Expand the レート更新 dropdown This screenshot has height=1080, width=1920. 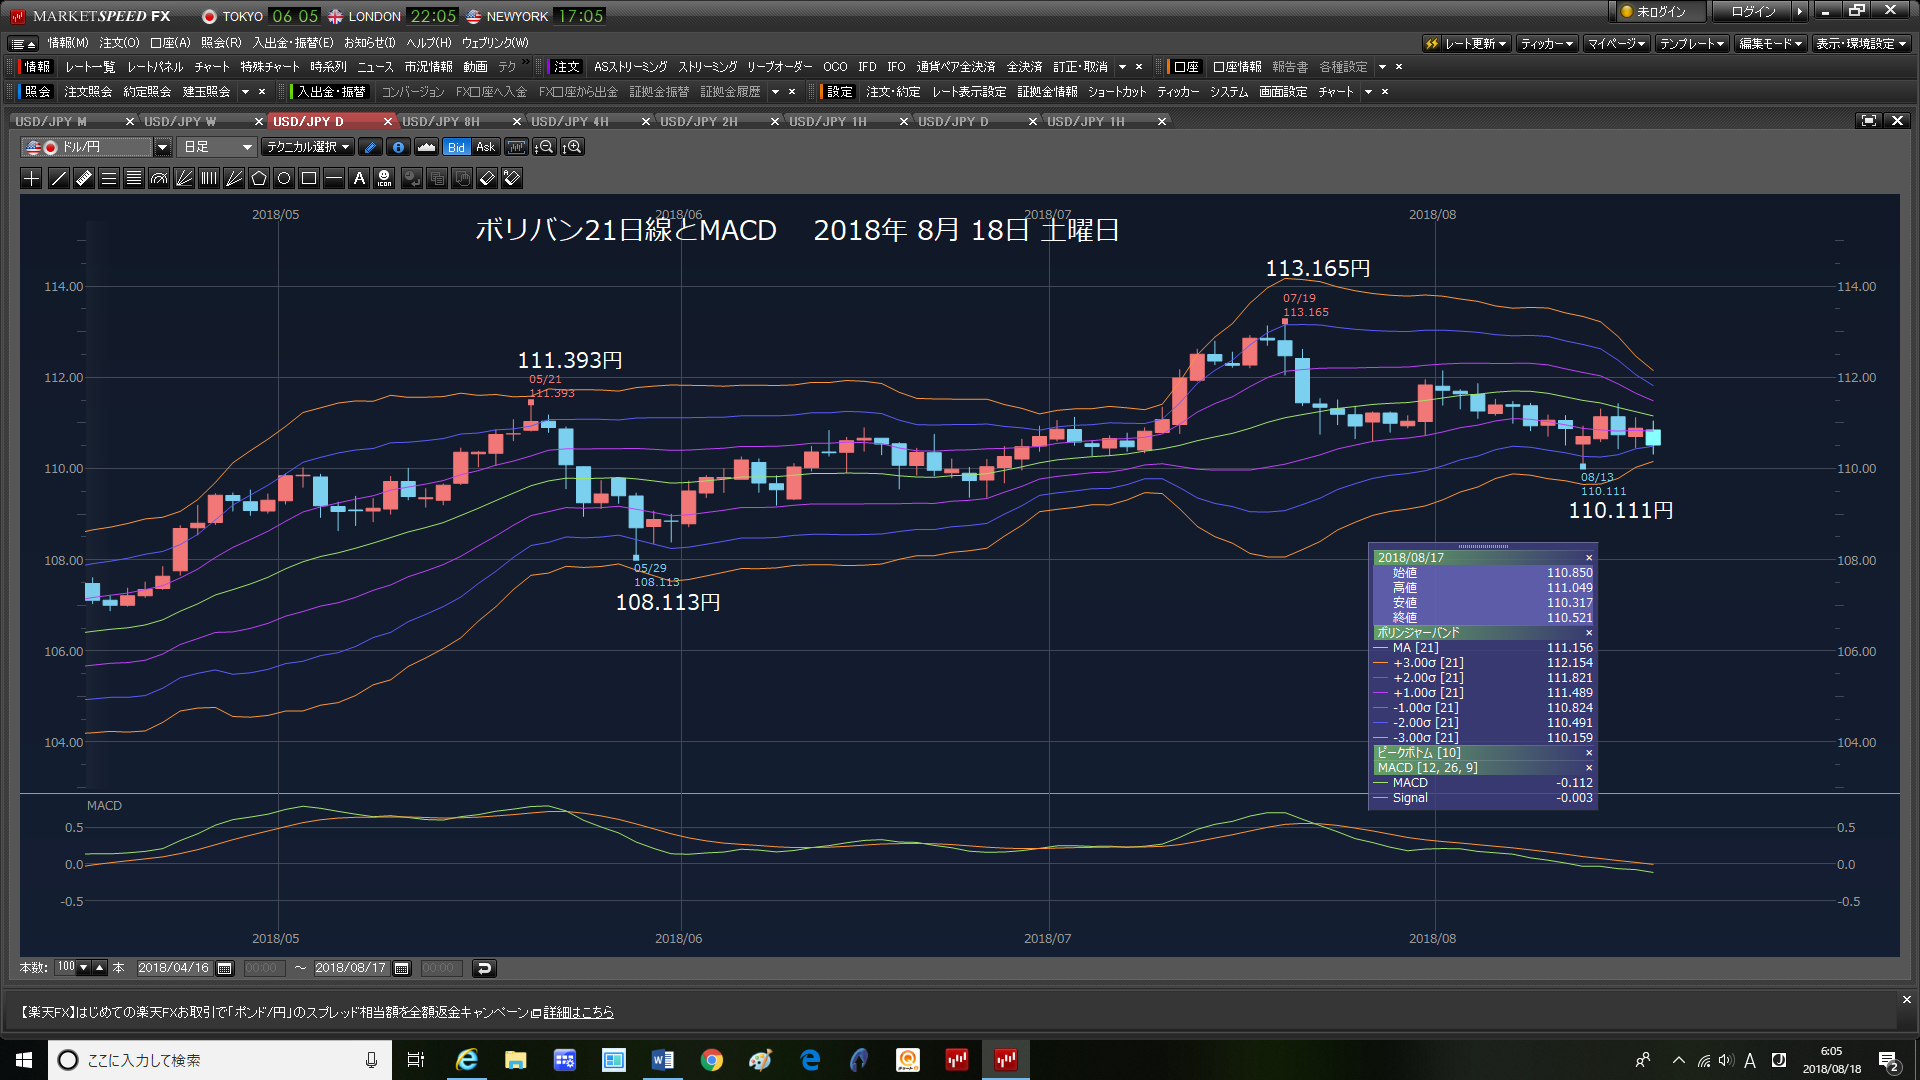point(1466,43)
